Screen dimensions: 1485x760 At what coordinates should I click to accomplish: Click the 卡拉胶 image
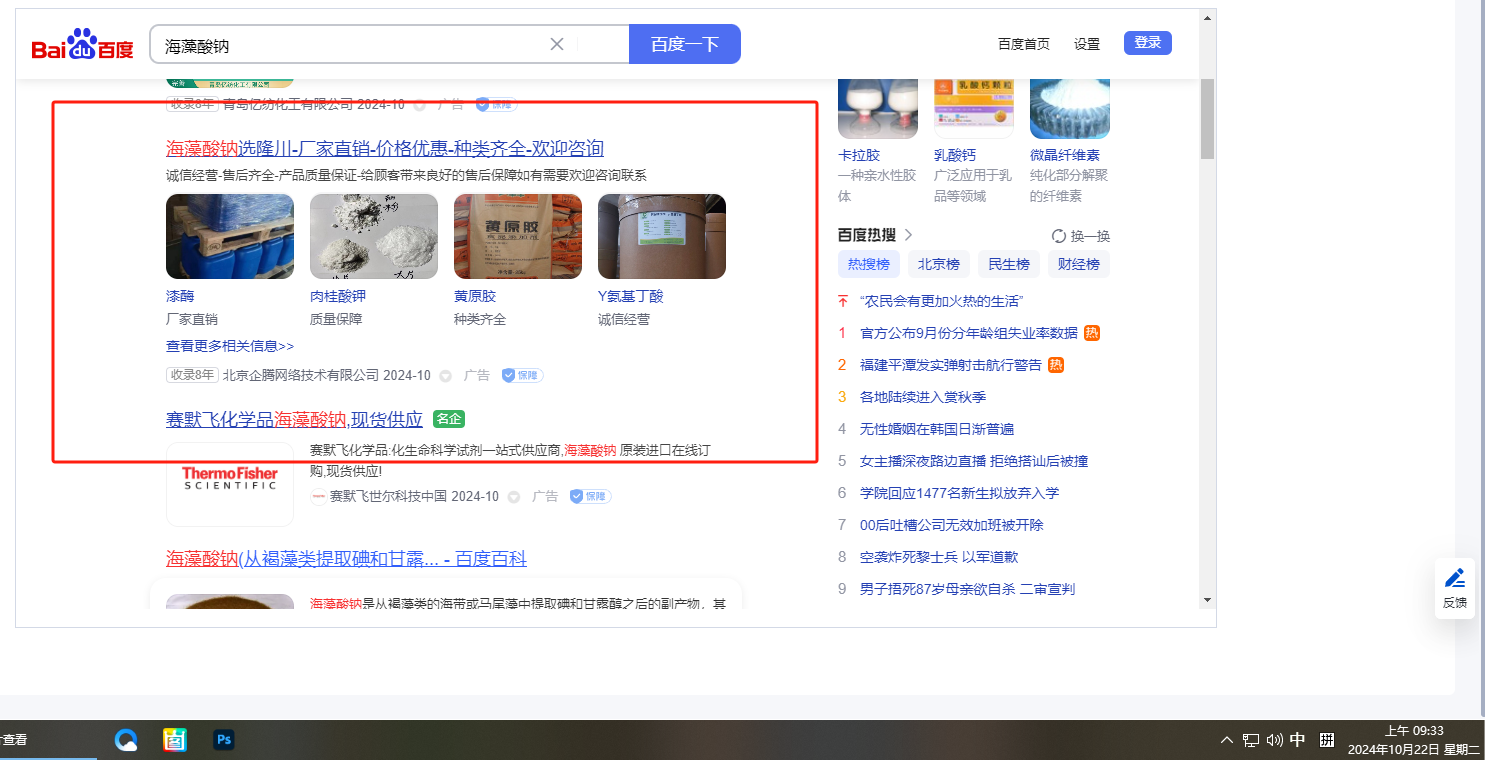tap(878, 108)
